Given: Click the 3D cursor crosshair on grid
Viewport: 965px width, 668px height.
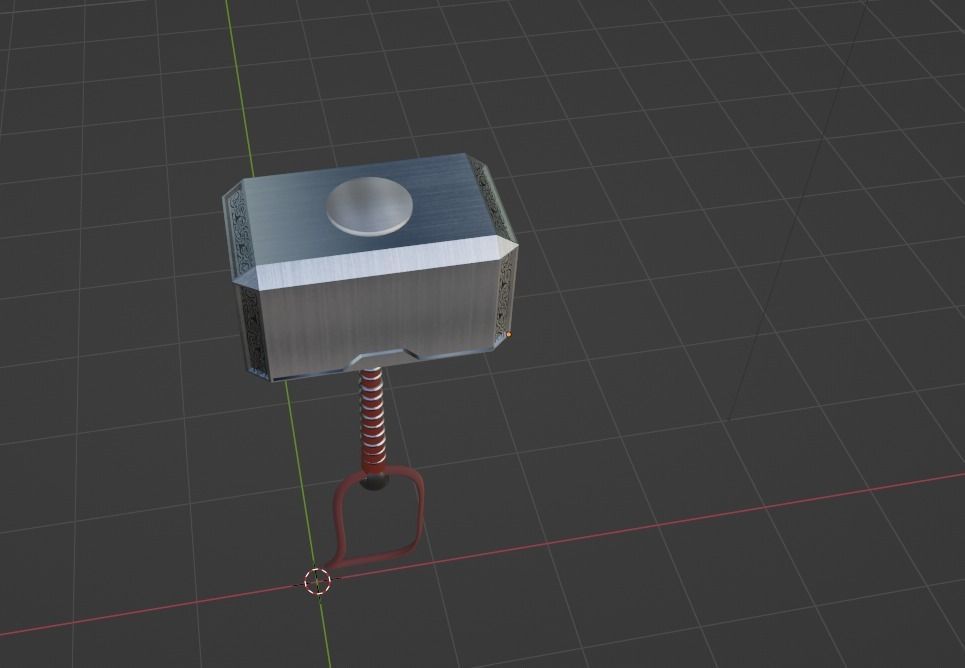Looking at the screenshot, I should [x=318, y=580].
